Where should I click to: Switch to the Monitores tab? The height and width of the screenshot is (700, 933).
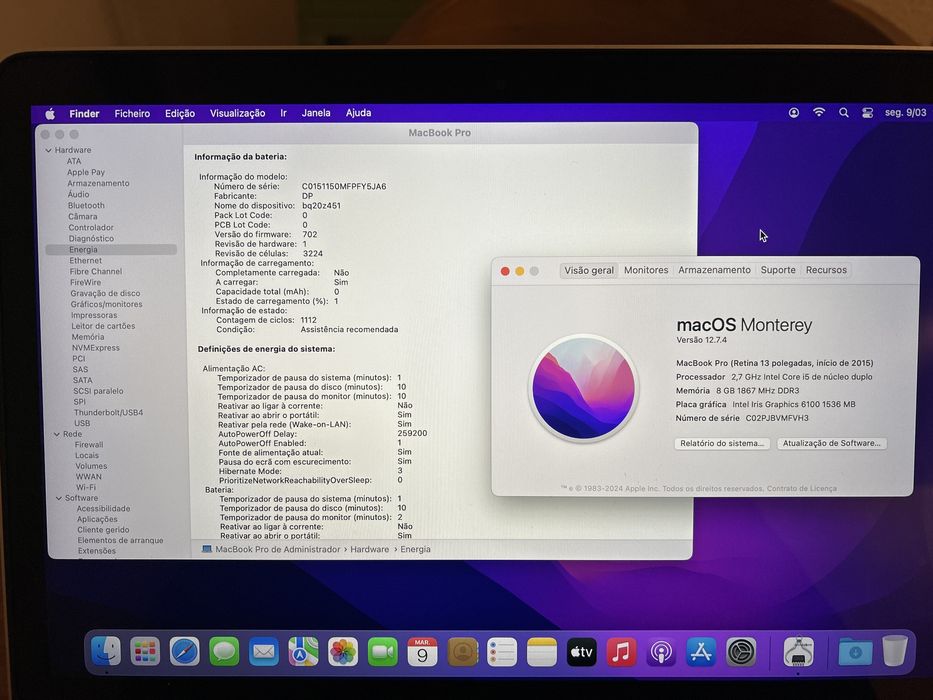click(x=646, y=270)
